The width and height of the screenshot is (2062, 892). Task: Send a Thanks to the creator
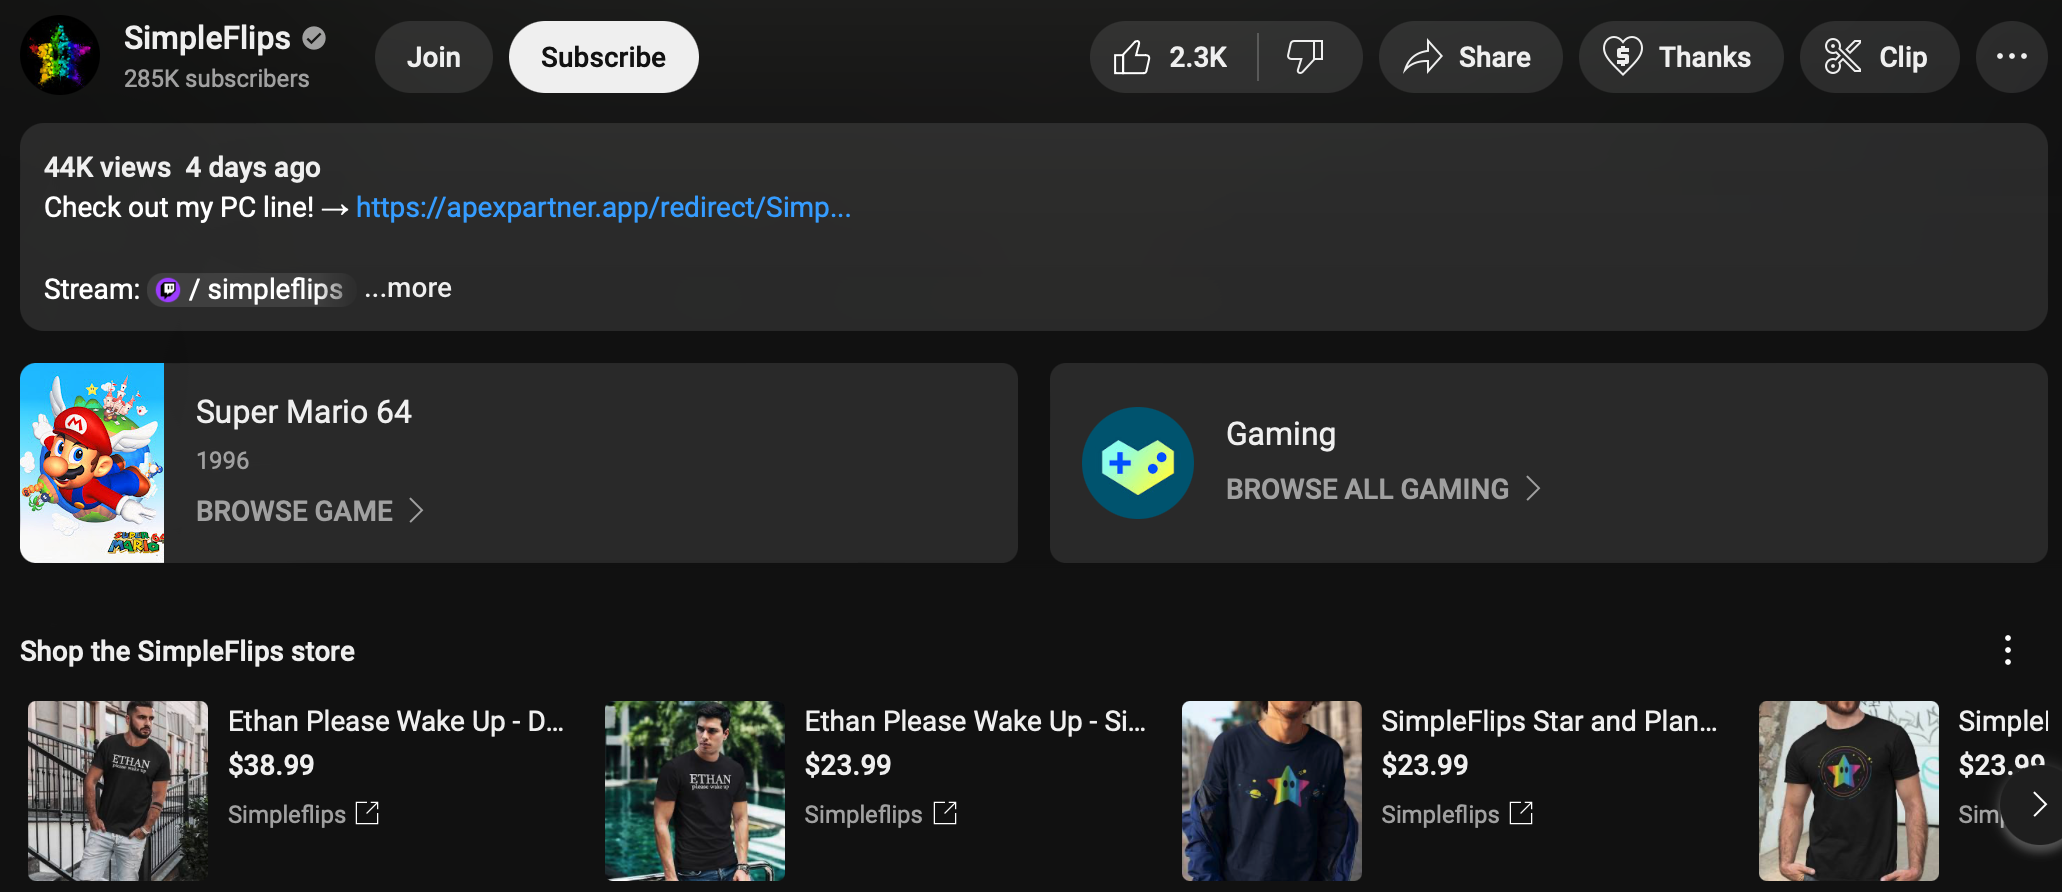pos(1680,57)
